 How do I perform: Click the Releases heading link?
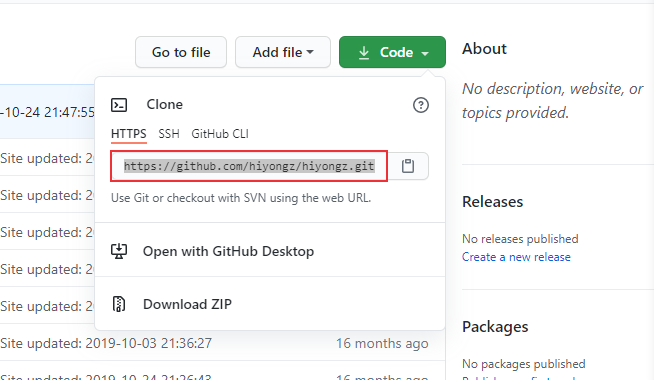pyautogui.click(x=492, y=202)
